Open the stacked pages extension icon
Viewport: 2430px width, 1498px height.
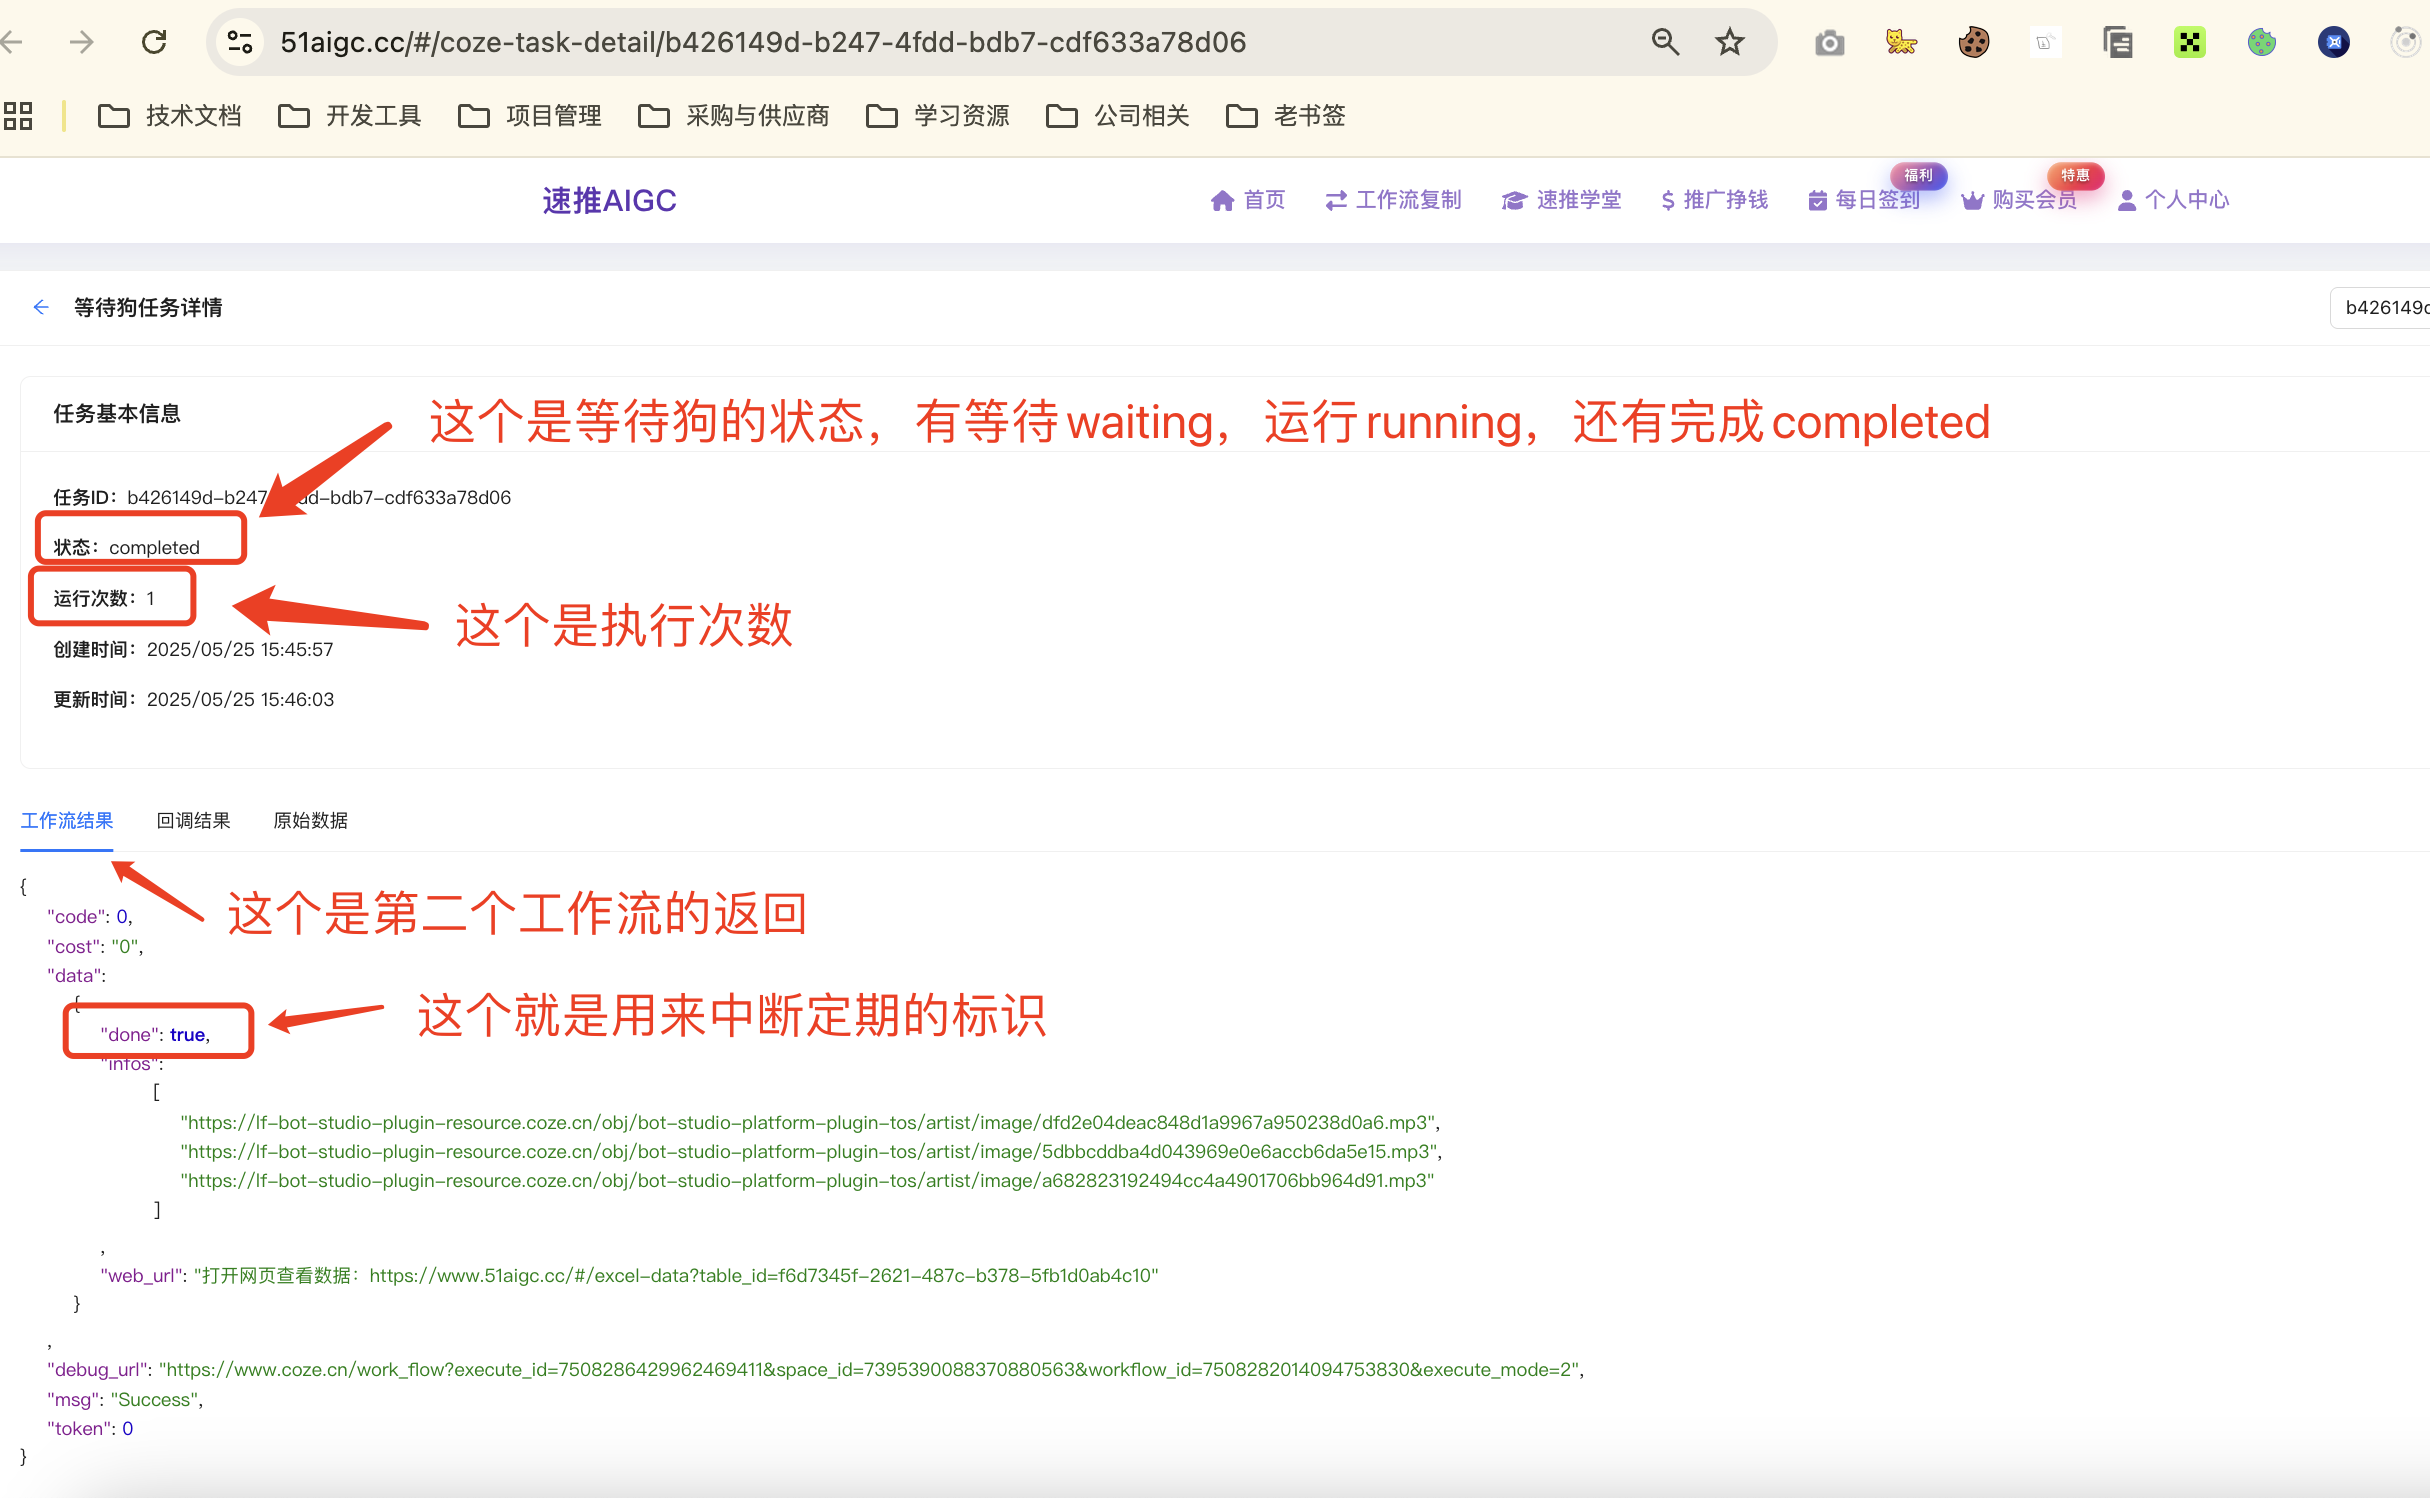click(2117, 42)
